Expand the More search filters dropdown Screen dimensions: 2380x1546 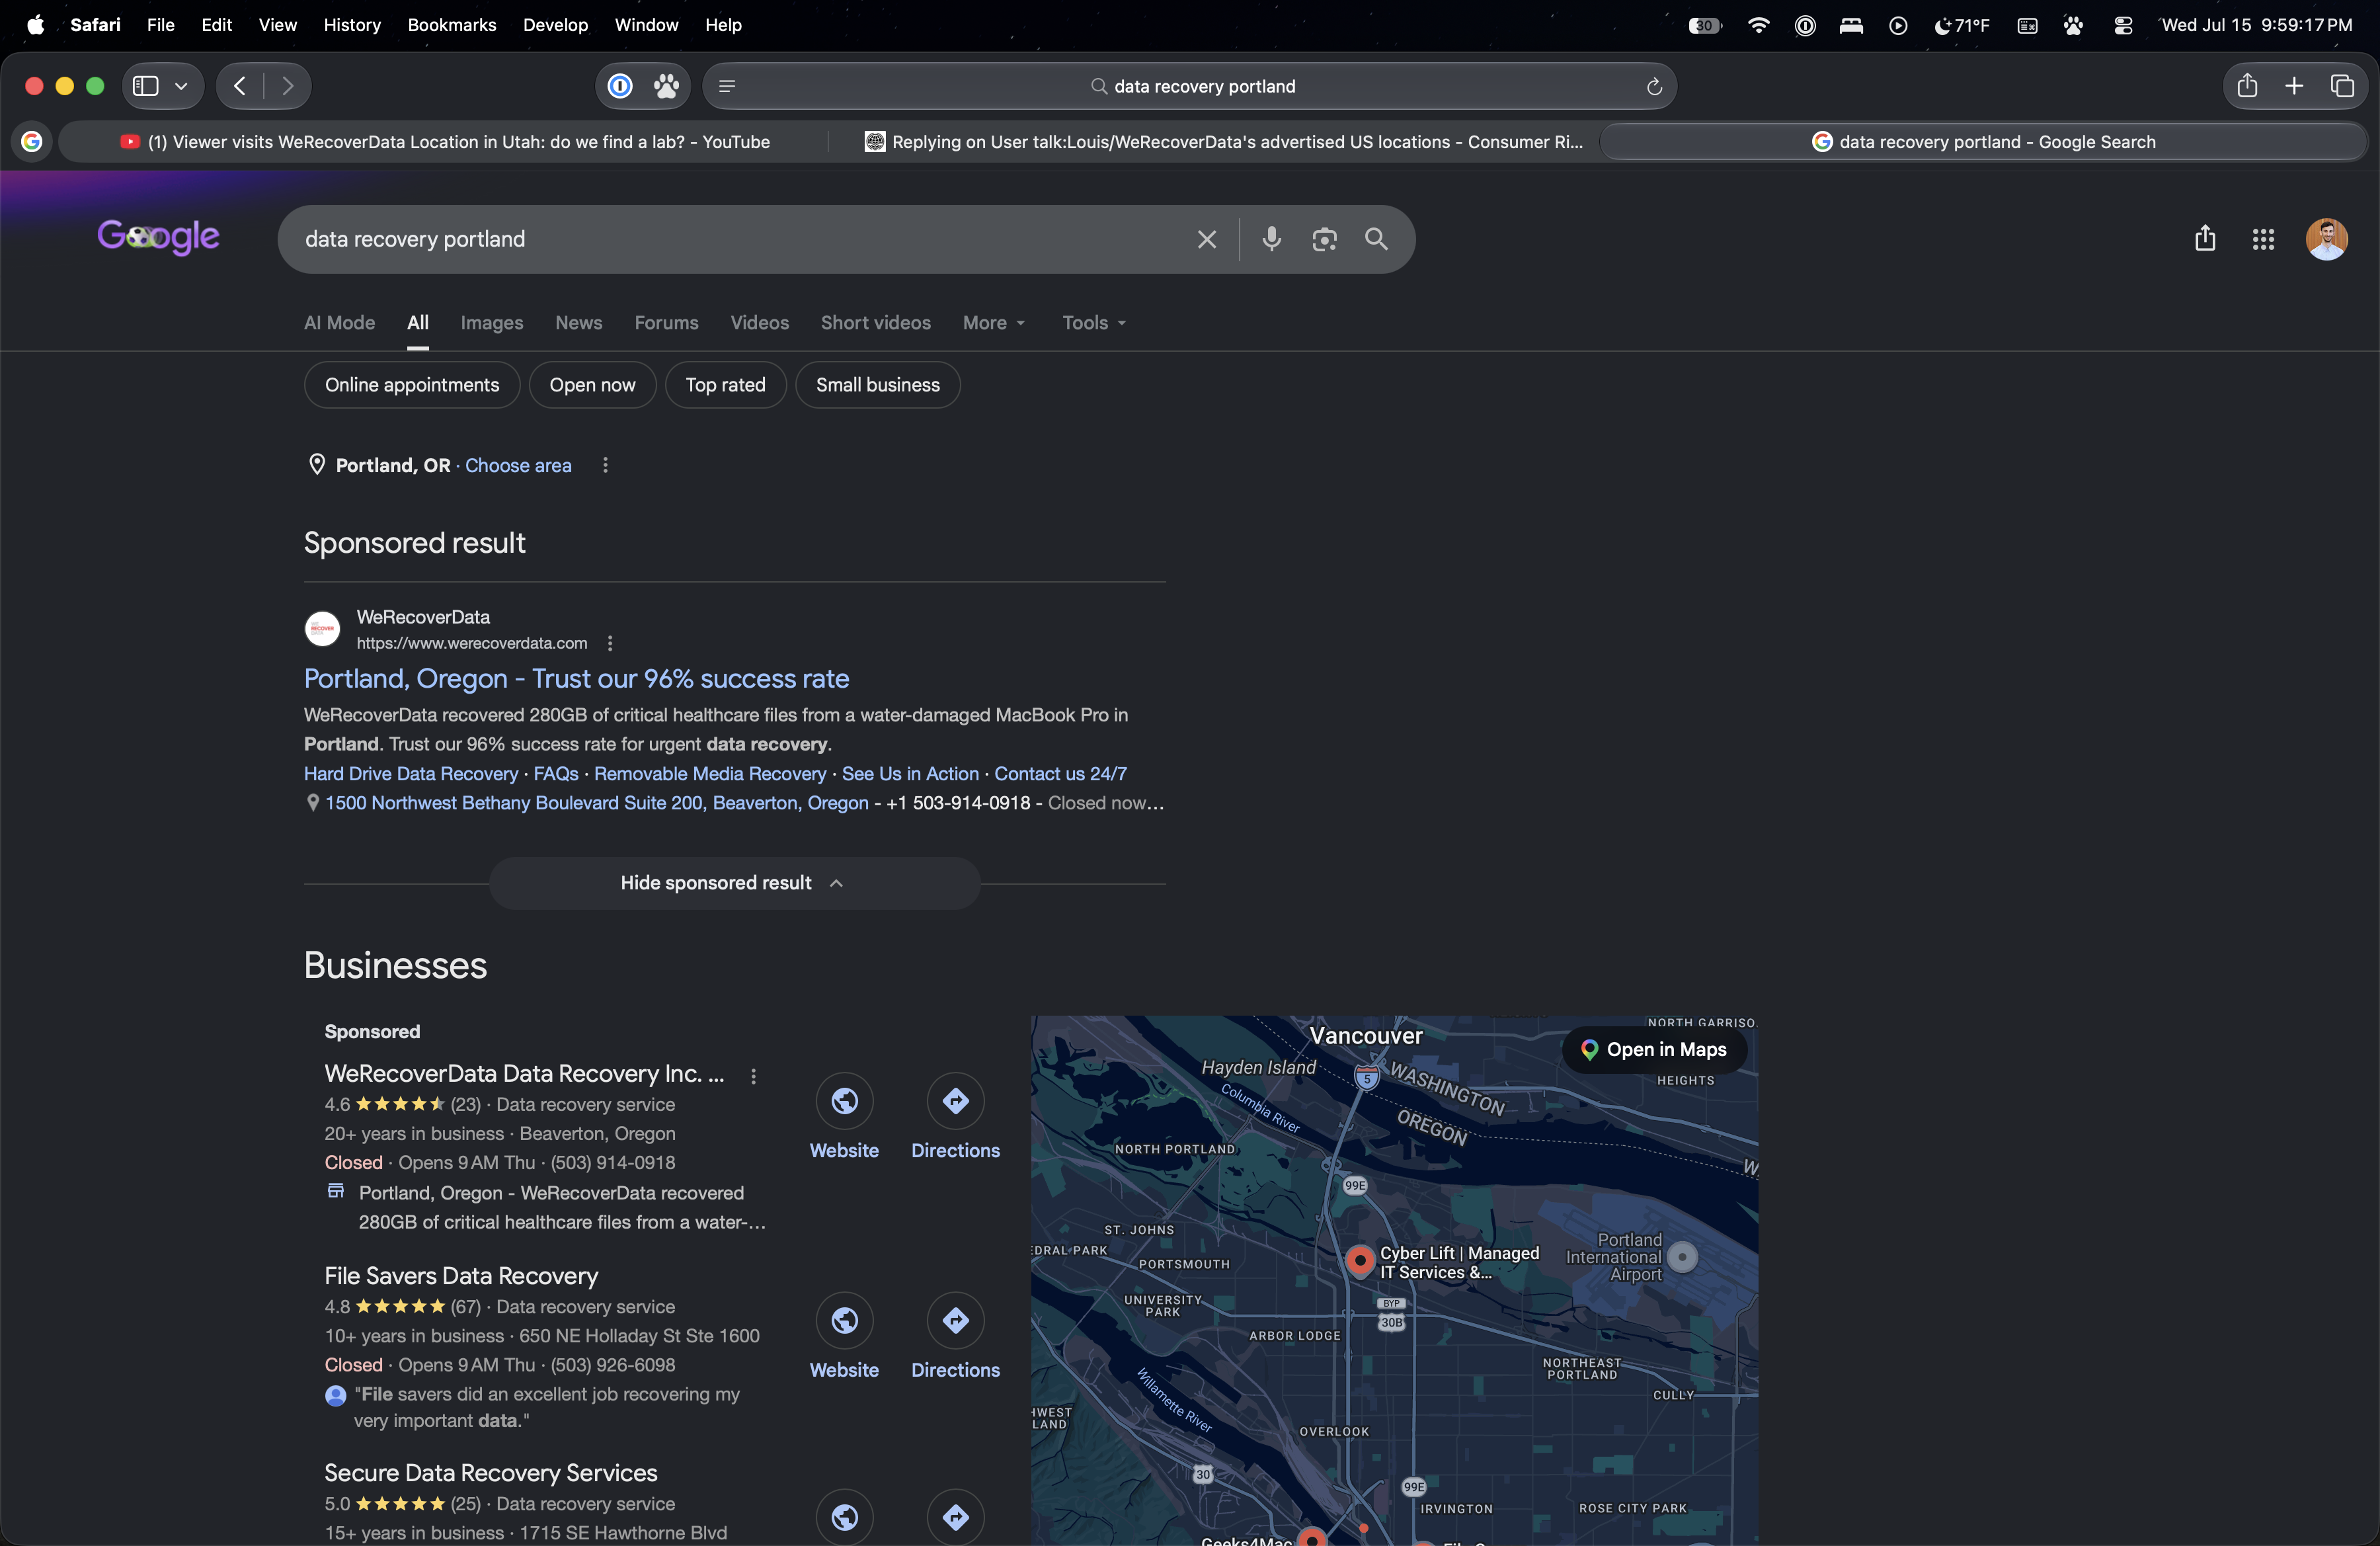pos(994,323)
